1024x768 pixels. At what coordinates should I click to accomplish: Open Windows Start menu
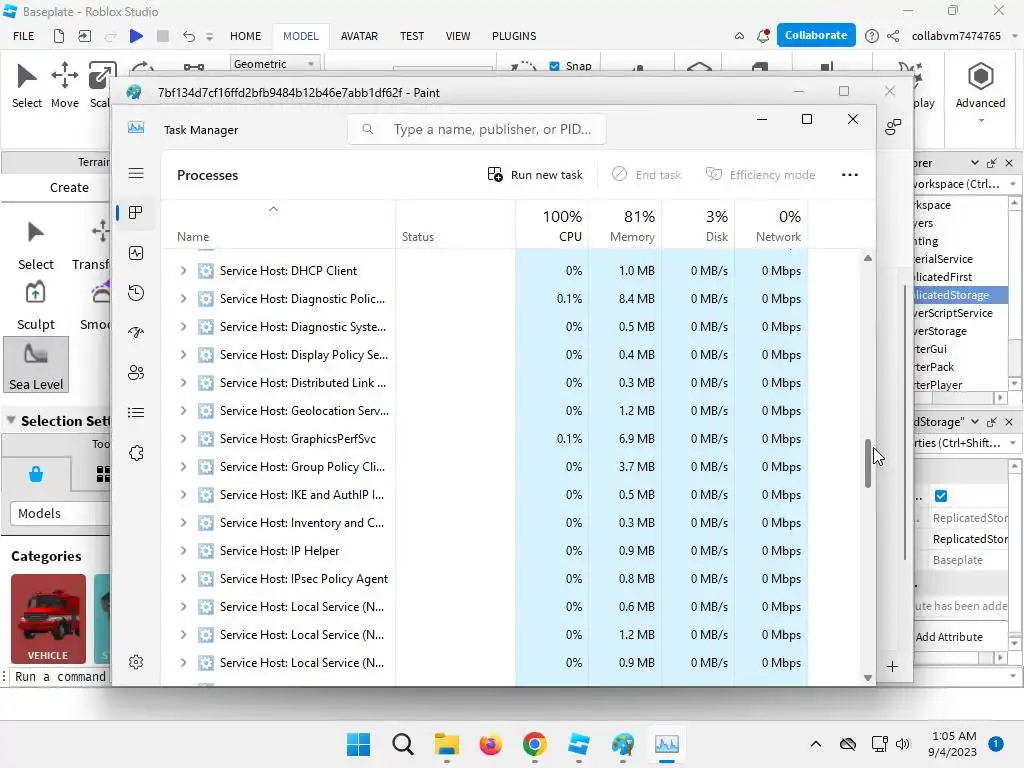click(x=358, y=744)
